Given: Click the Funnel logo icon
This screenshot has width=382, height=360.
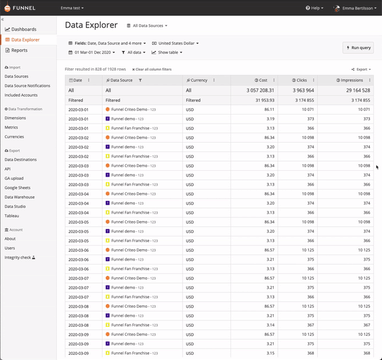Looking at the screenshot, I should click(7, 8).
